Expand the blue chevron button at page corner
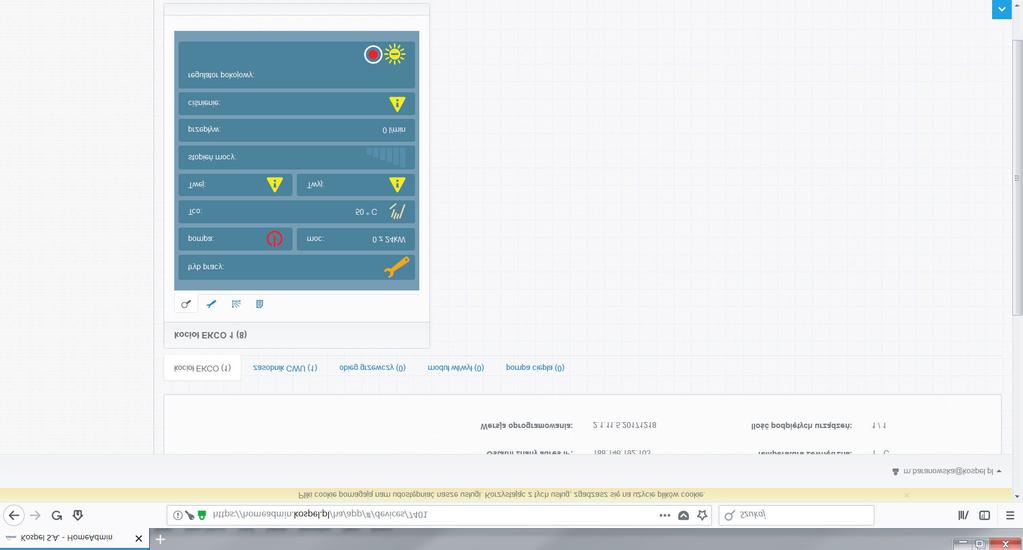The width and height of the screenshot is (1023, 550). [1001, 9]
